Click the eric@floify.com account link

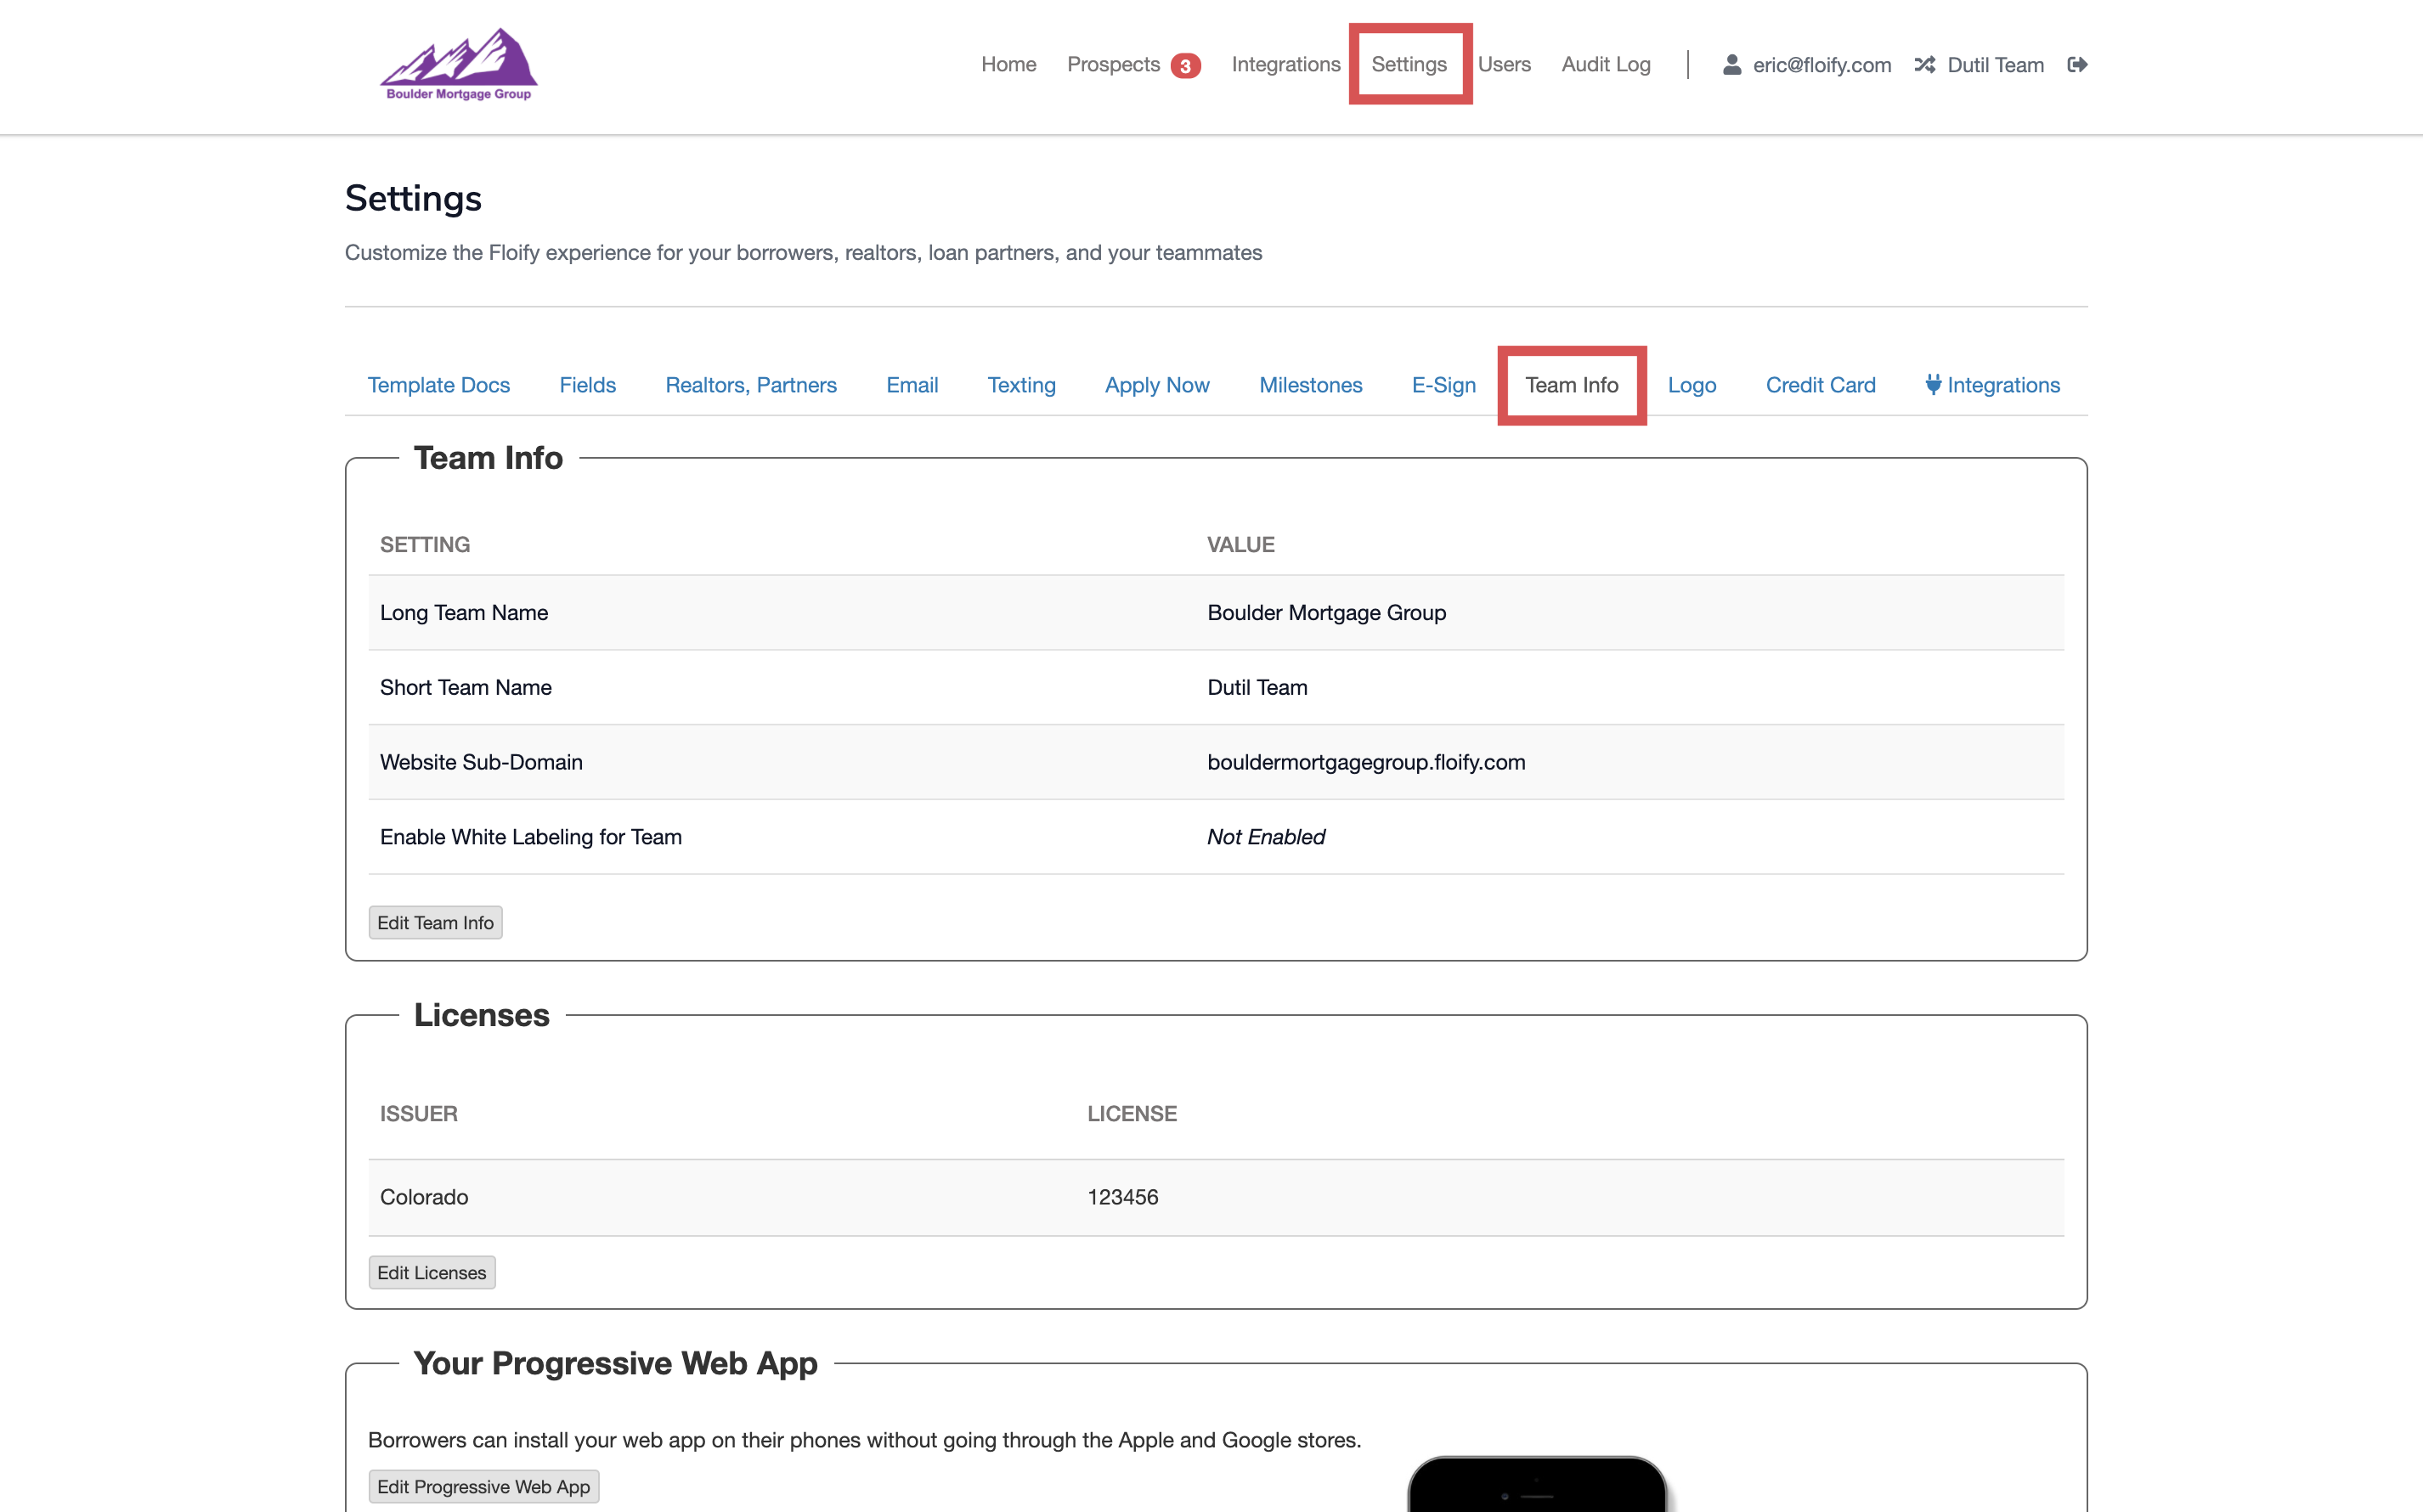point(1821,65)
